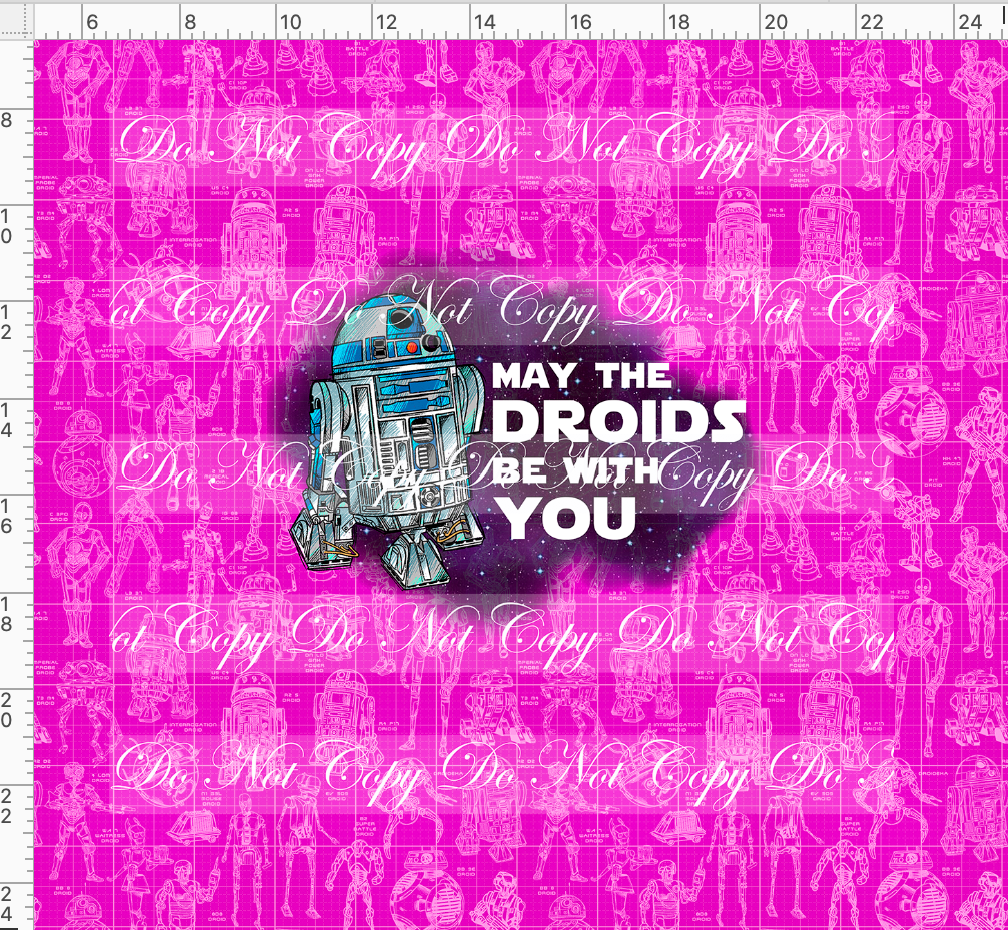Click the ruler origin box in the corner
This screenshot has height=930, width=1008.
[17, 22]
